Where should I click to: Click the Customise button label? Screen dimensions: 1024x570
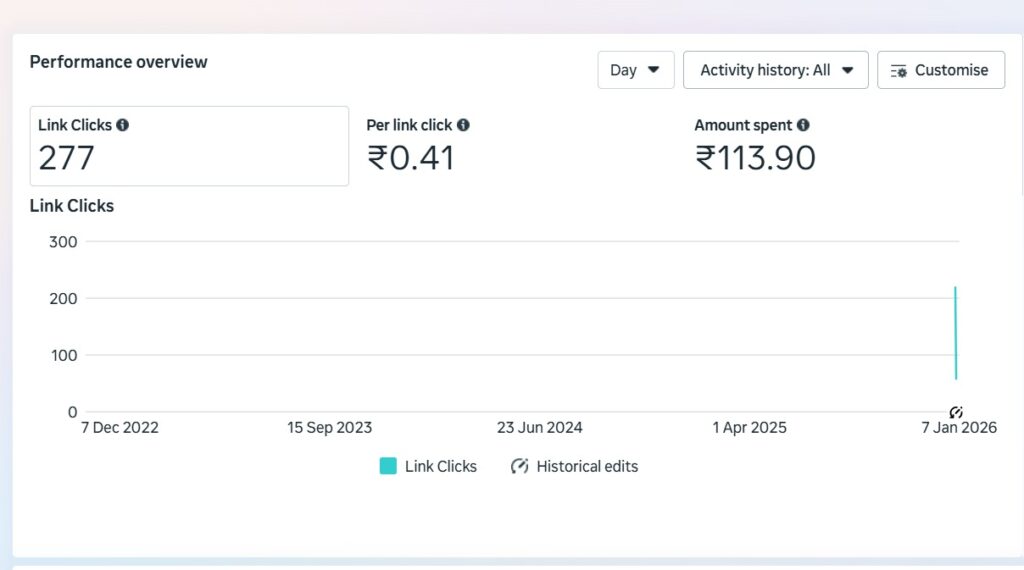point(951,70)
